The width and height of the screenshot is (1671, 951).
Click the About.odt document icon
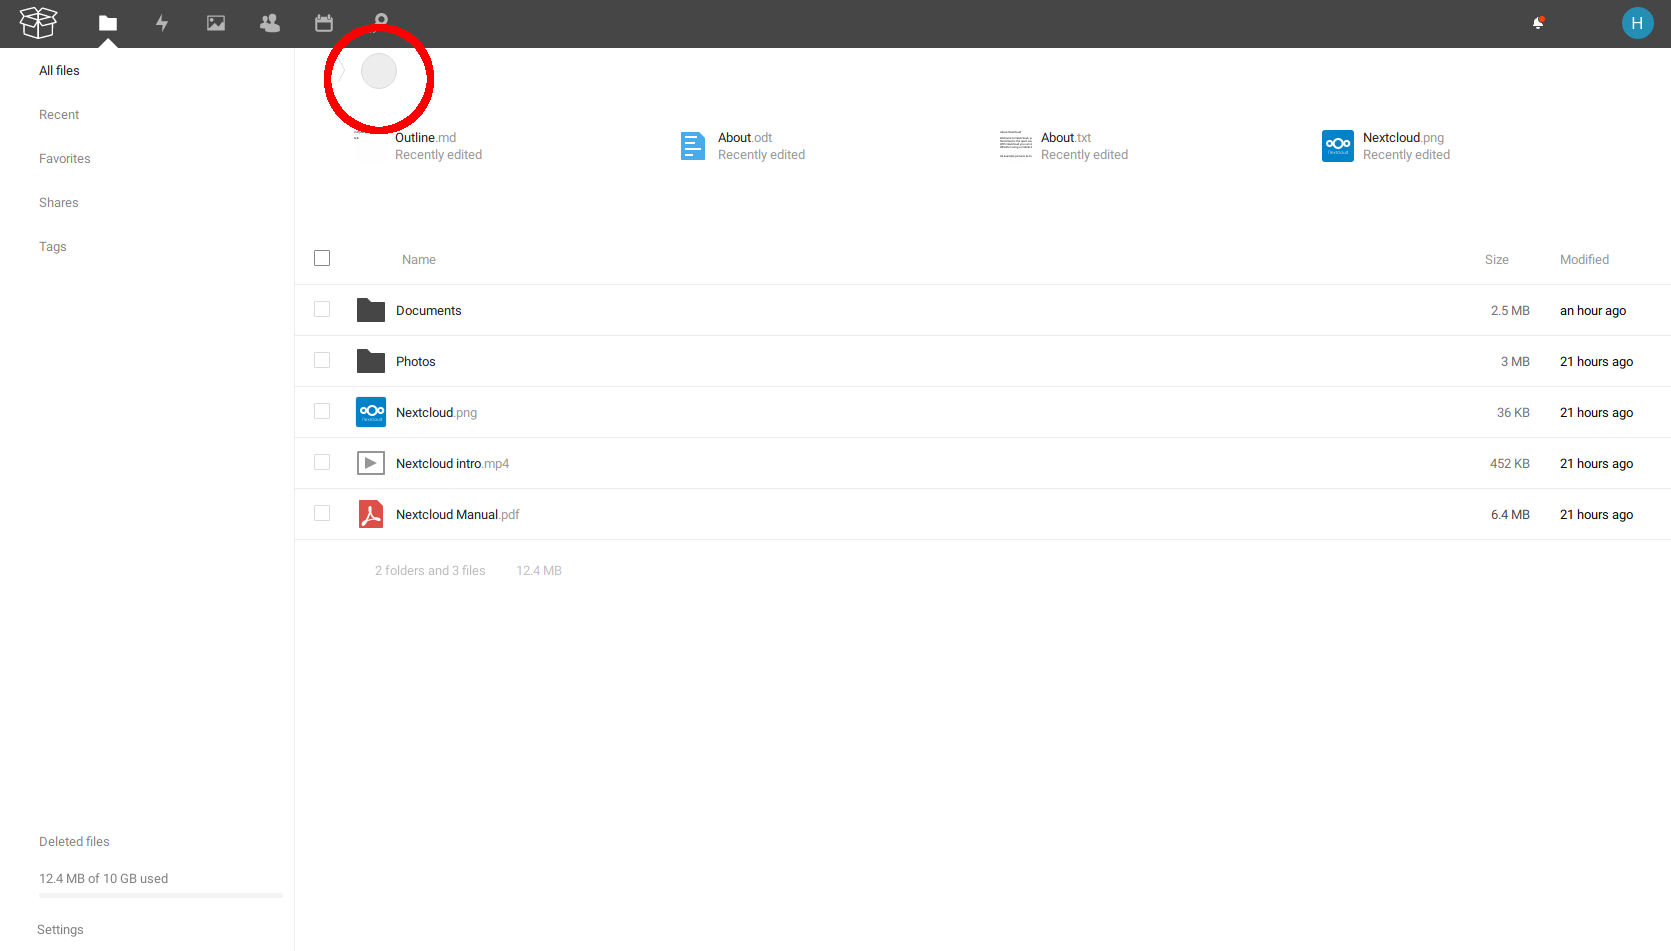[x=693, y=146]
